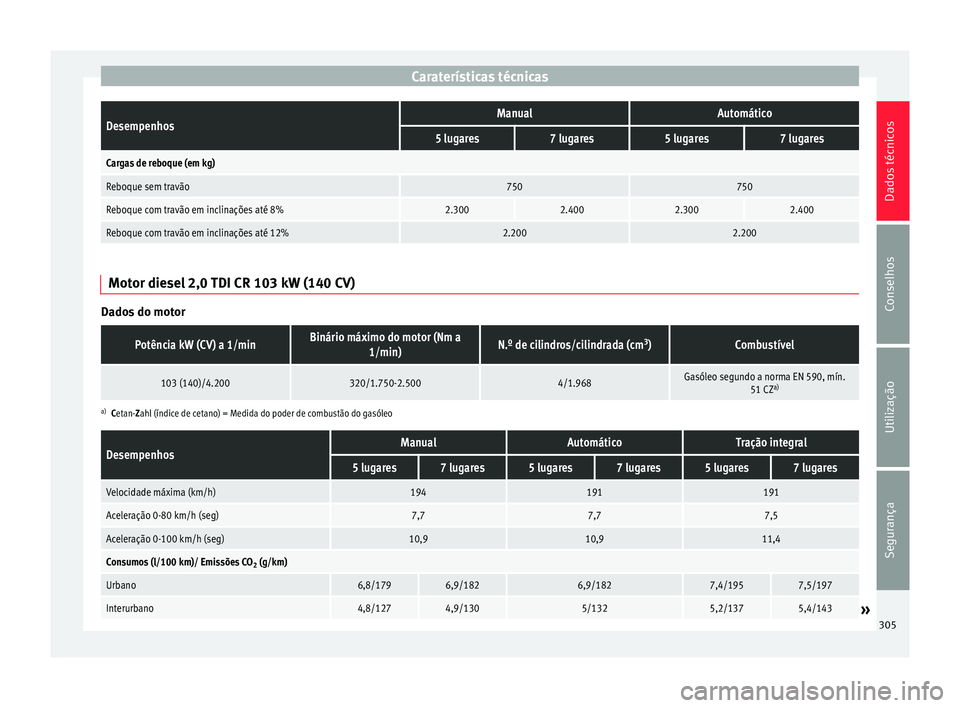Click the continuation double-arrow icon
This screenshot has height=708, width=960.
tap(865, 610)
